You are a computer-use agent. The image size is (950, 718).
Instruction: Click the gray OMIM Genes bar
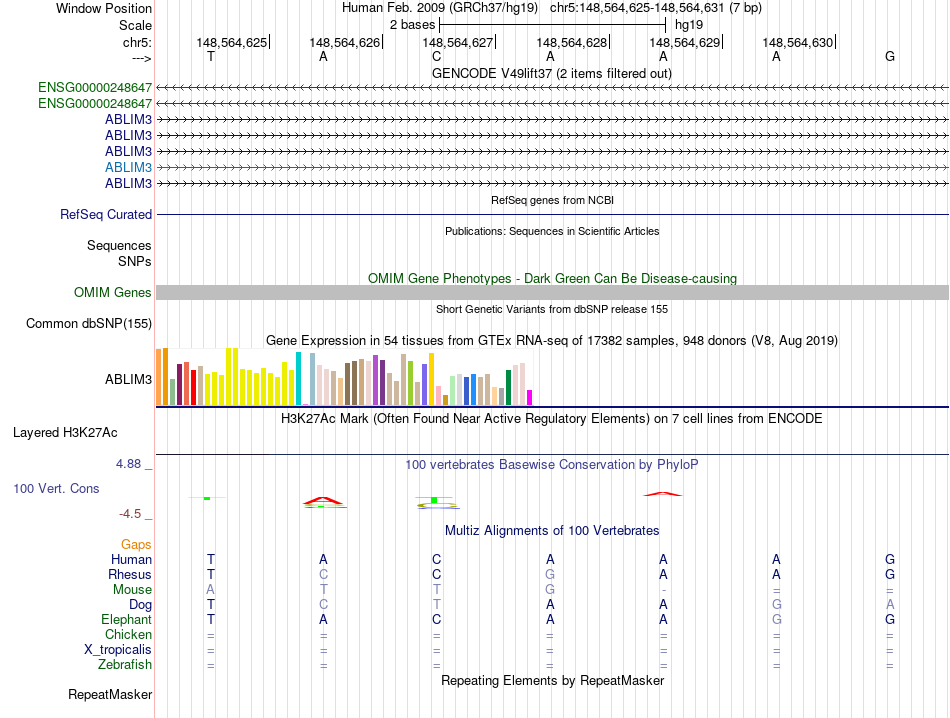pos(552,293)
